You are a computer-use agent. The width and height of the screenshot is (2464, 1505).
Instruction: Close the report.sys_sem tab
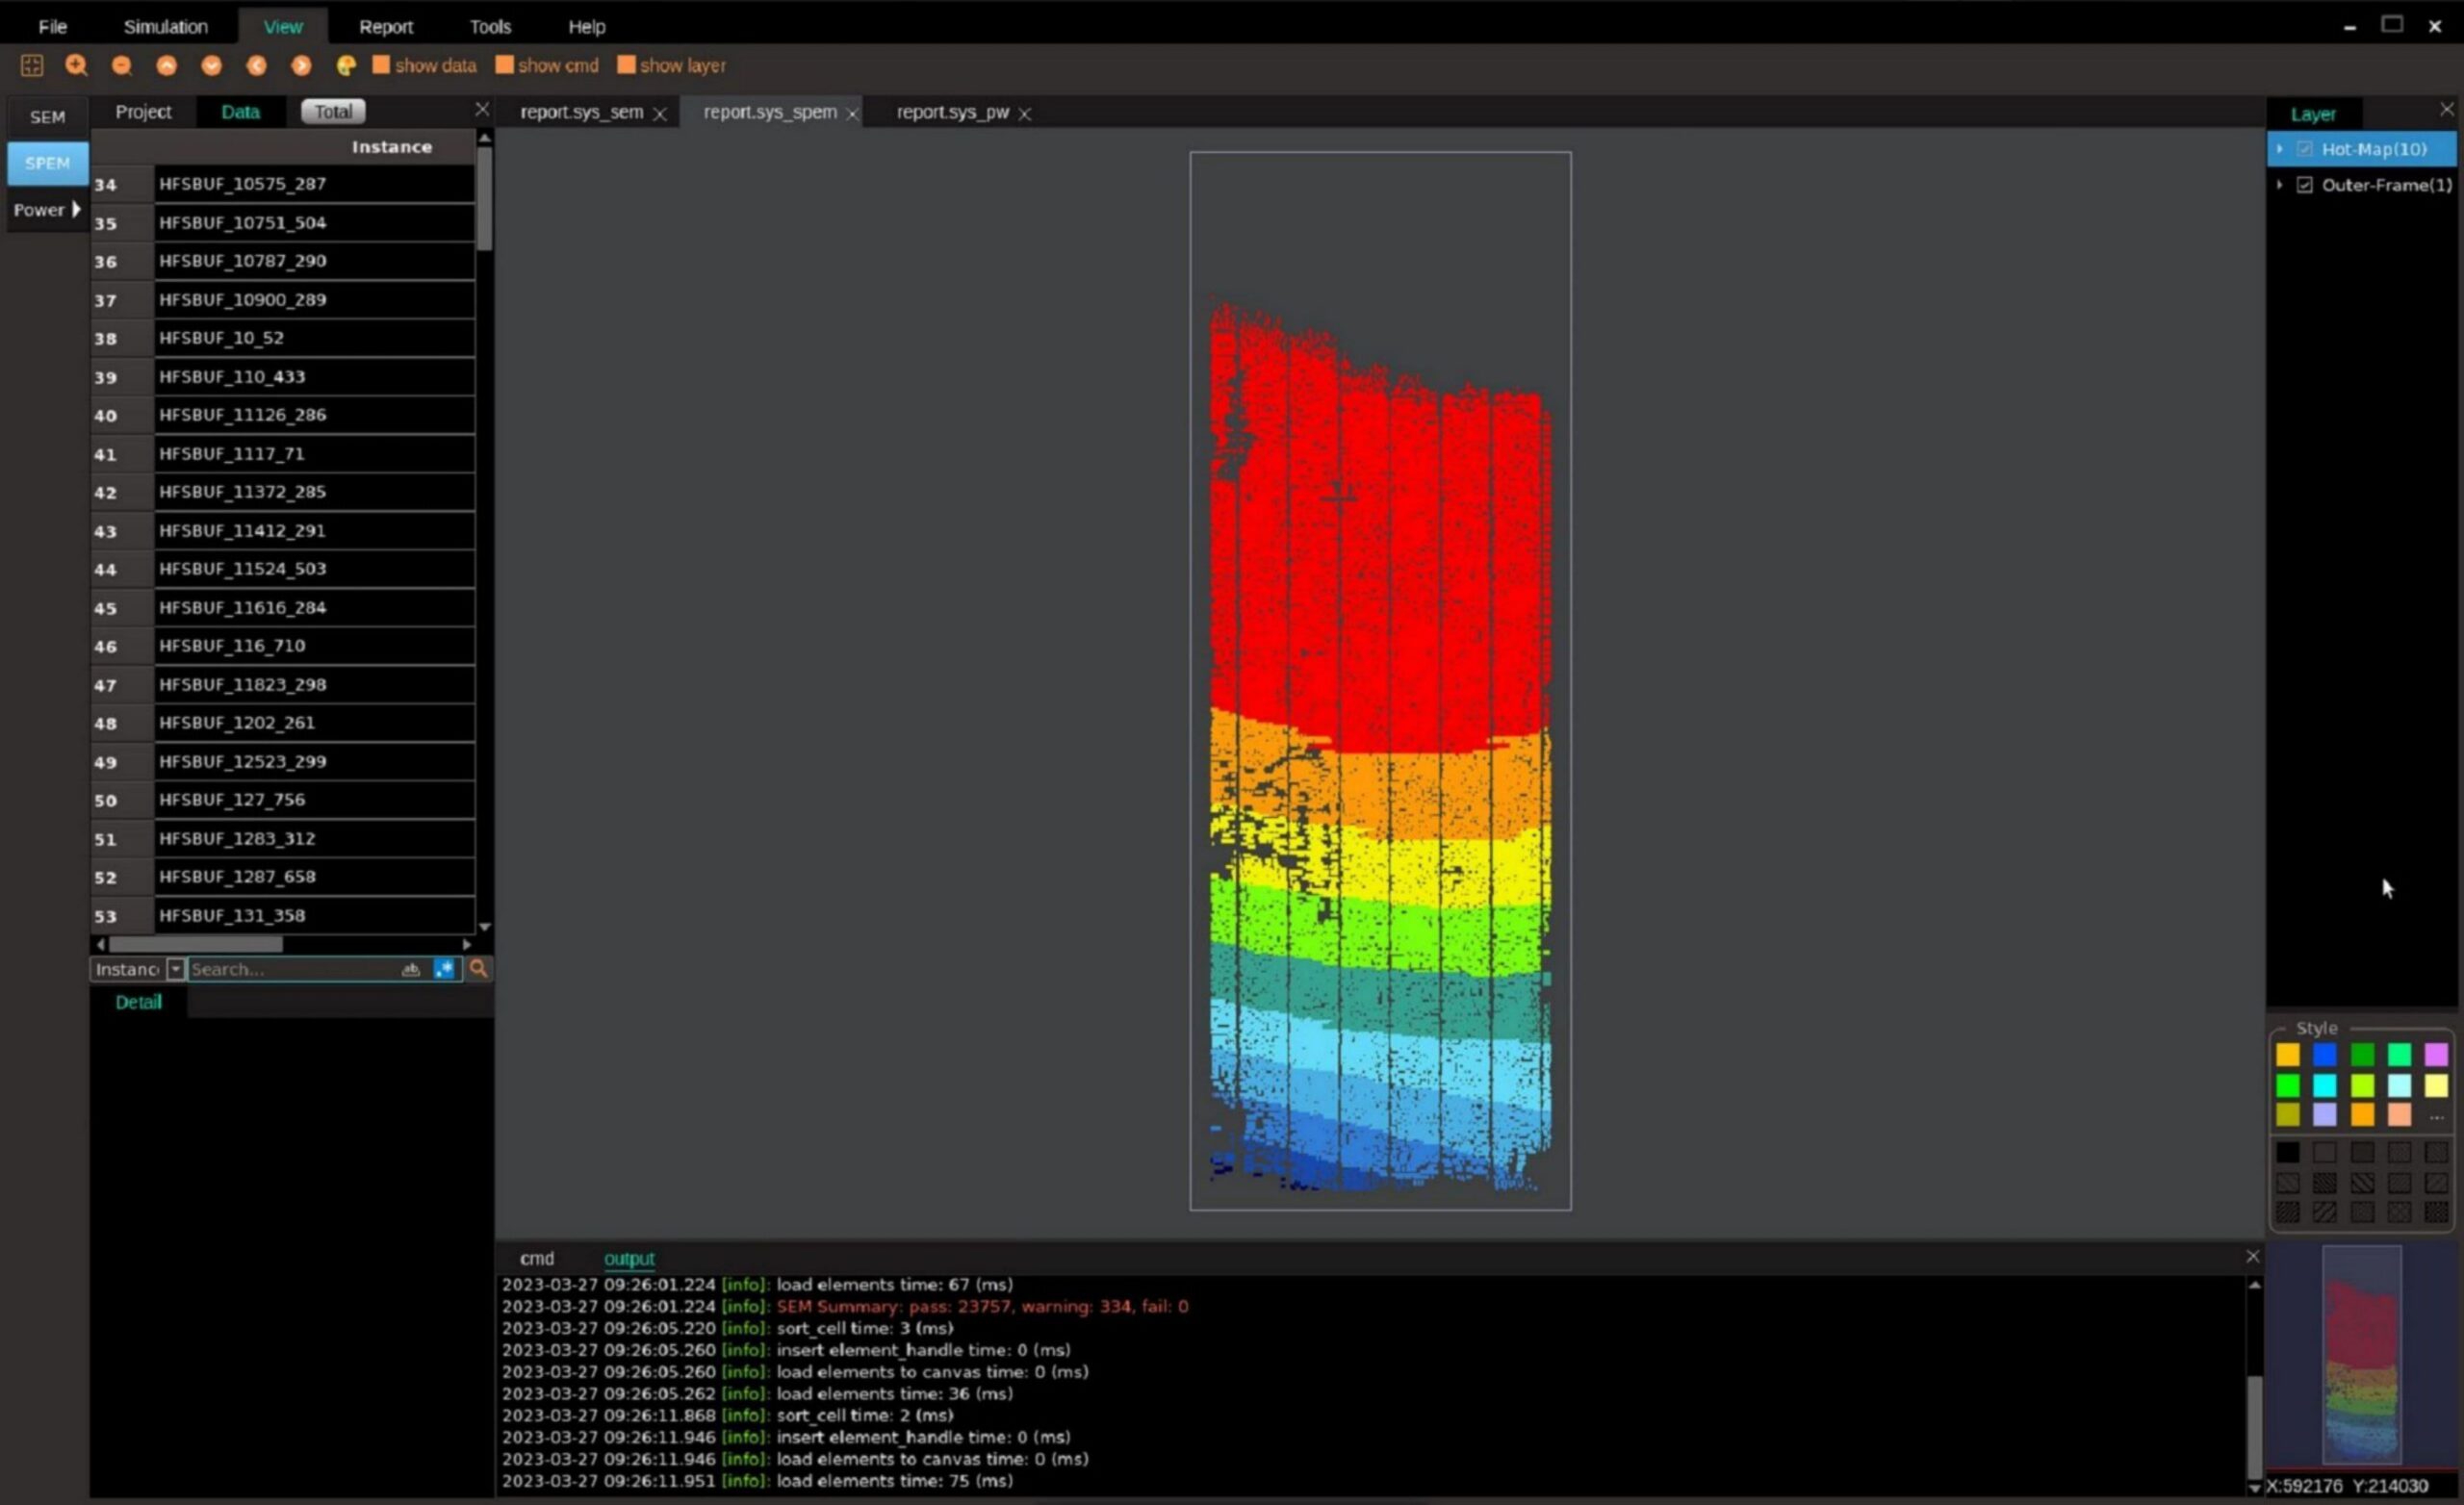tap(660, 114)
